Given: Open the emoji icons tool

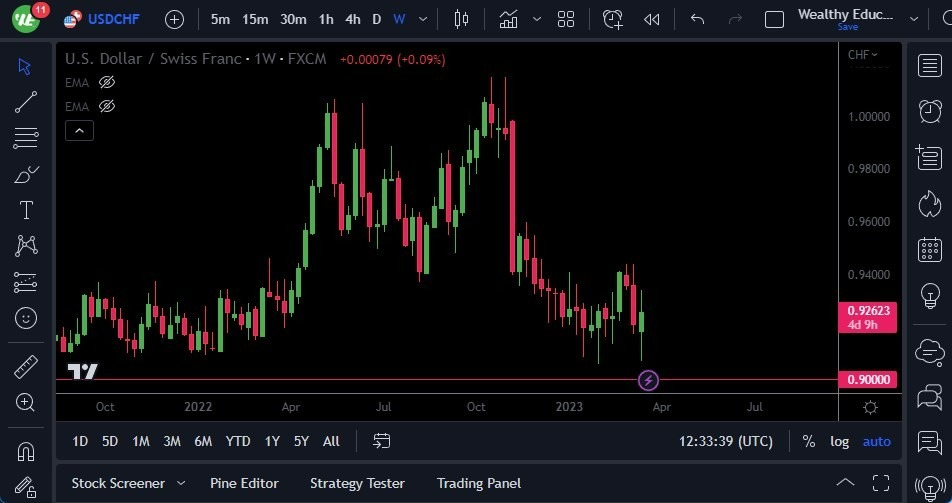Looking at the screenshot, I should pos(26,318).
